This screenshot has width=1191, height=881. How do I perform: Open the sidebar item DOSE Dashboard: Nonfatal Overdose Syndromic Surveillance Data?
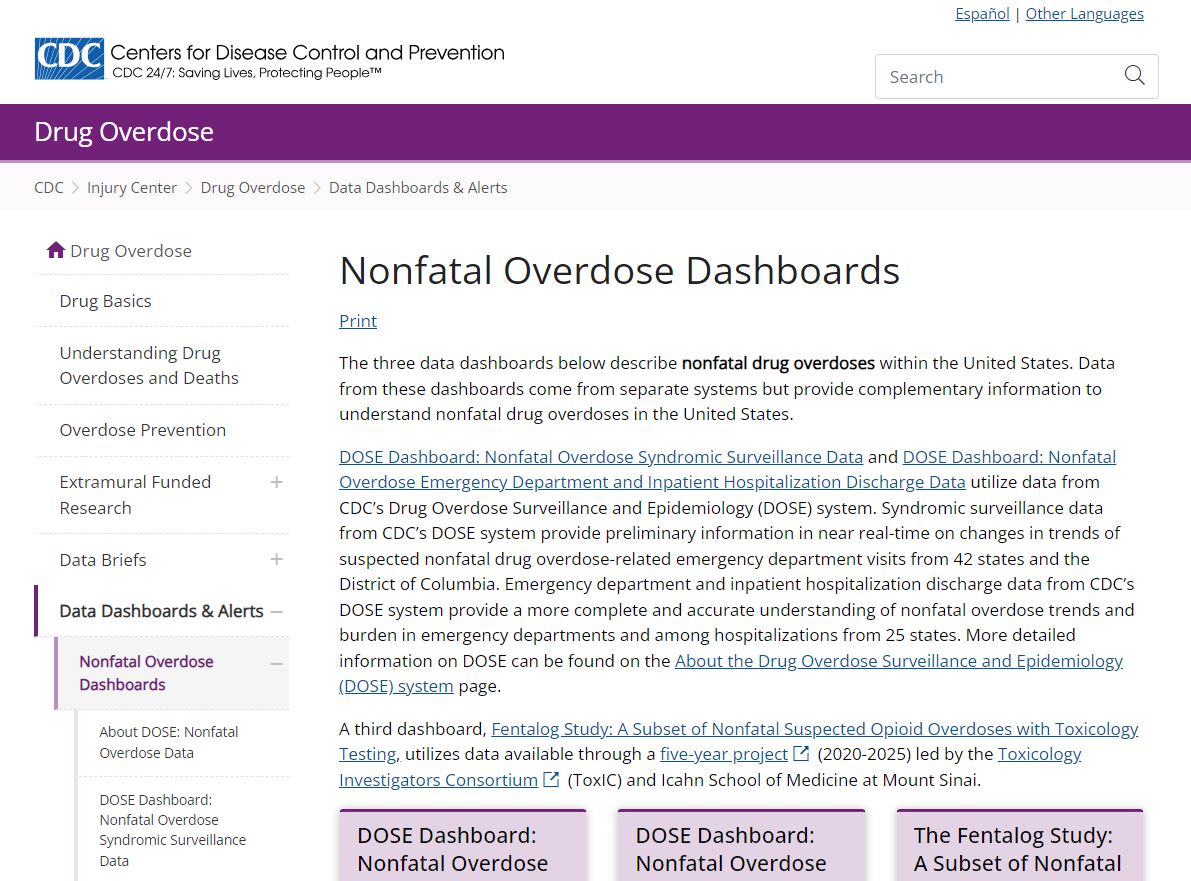click(x=172, y=830)
